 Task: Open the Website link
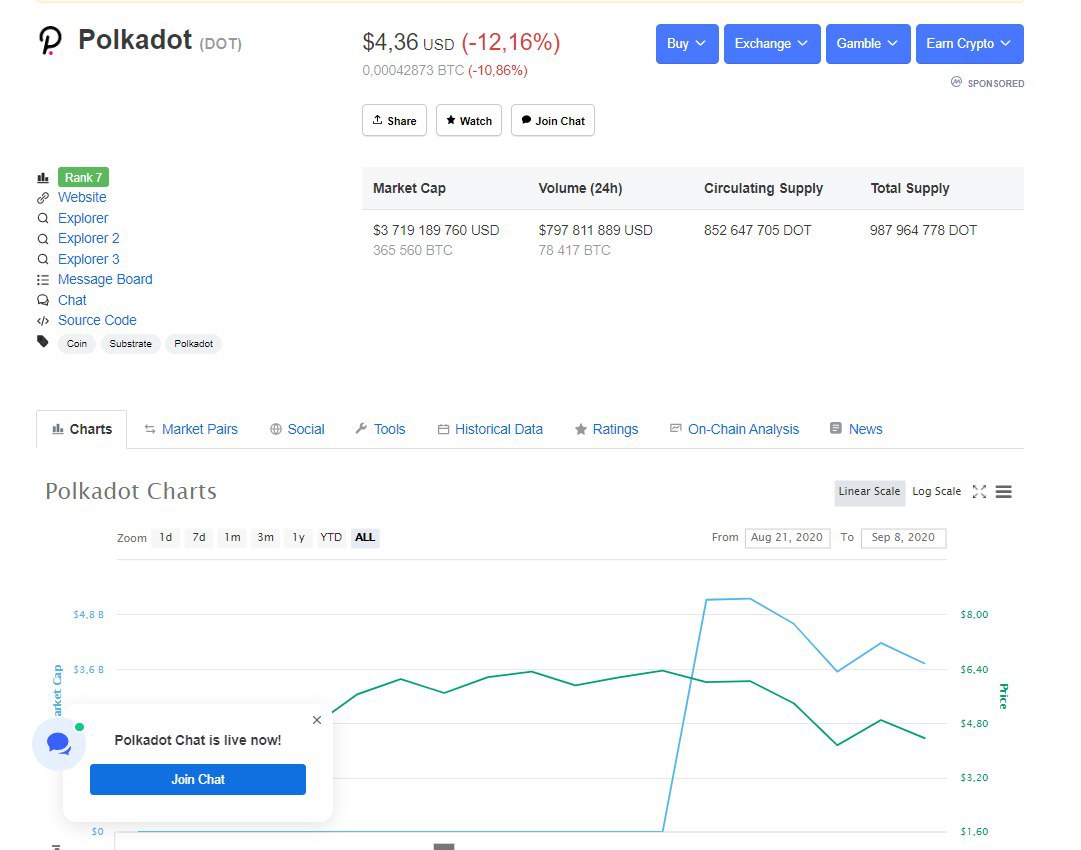click(x=82, y=197)
